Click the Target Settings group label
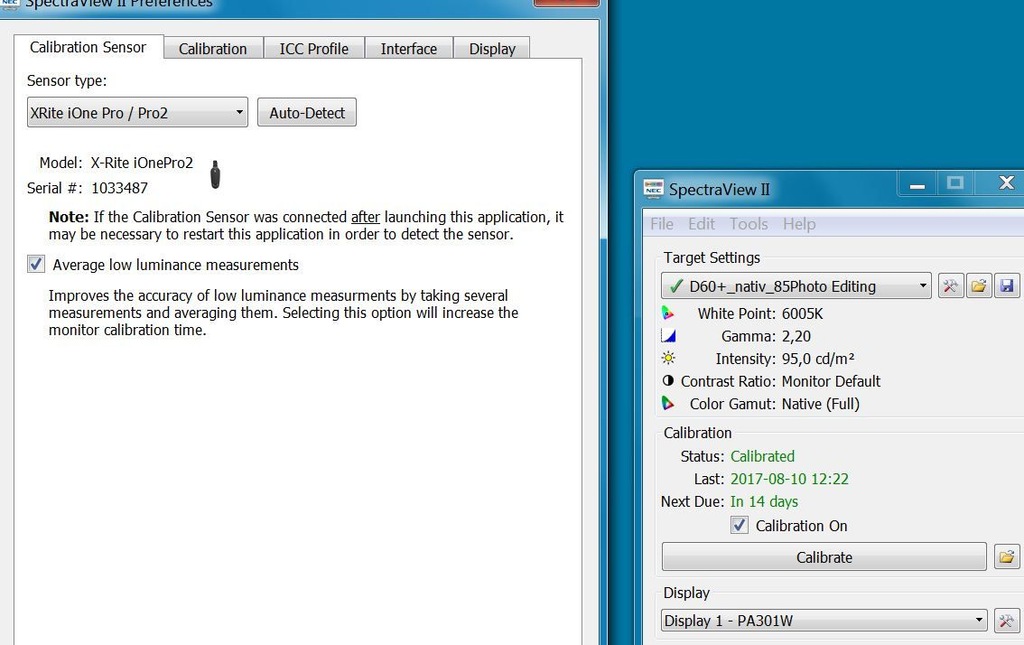The width and height of the screenshot is (1024, 645). [x=712, y=258]
